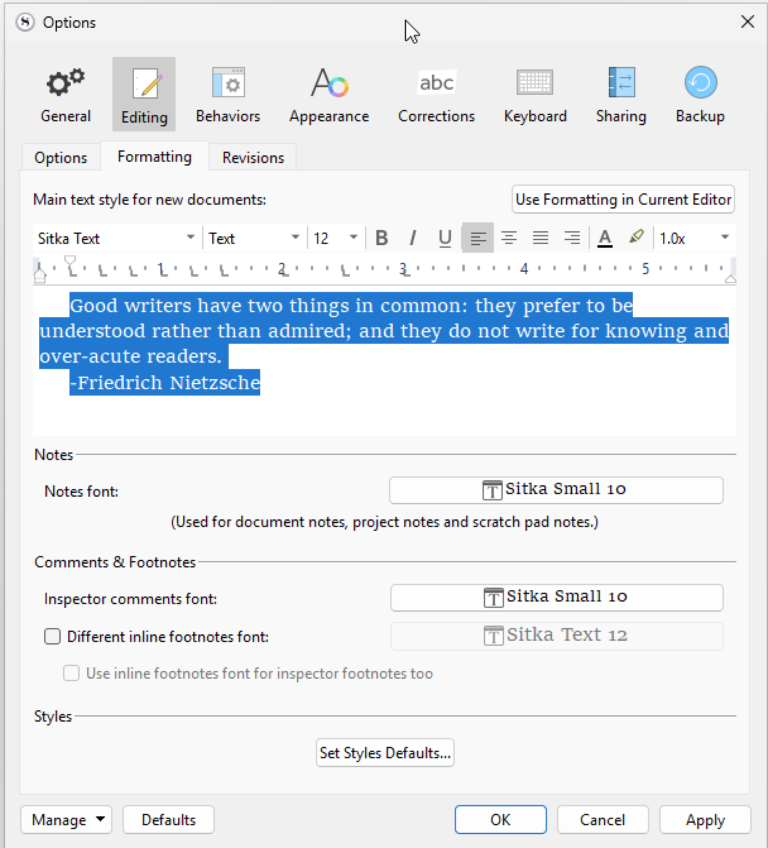Screen dimensions: 768x848
Task: Click the first-line indent marker on ruler
Action: point(70,261)
